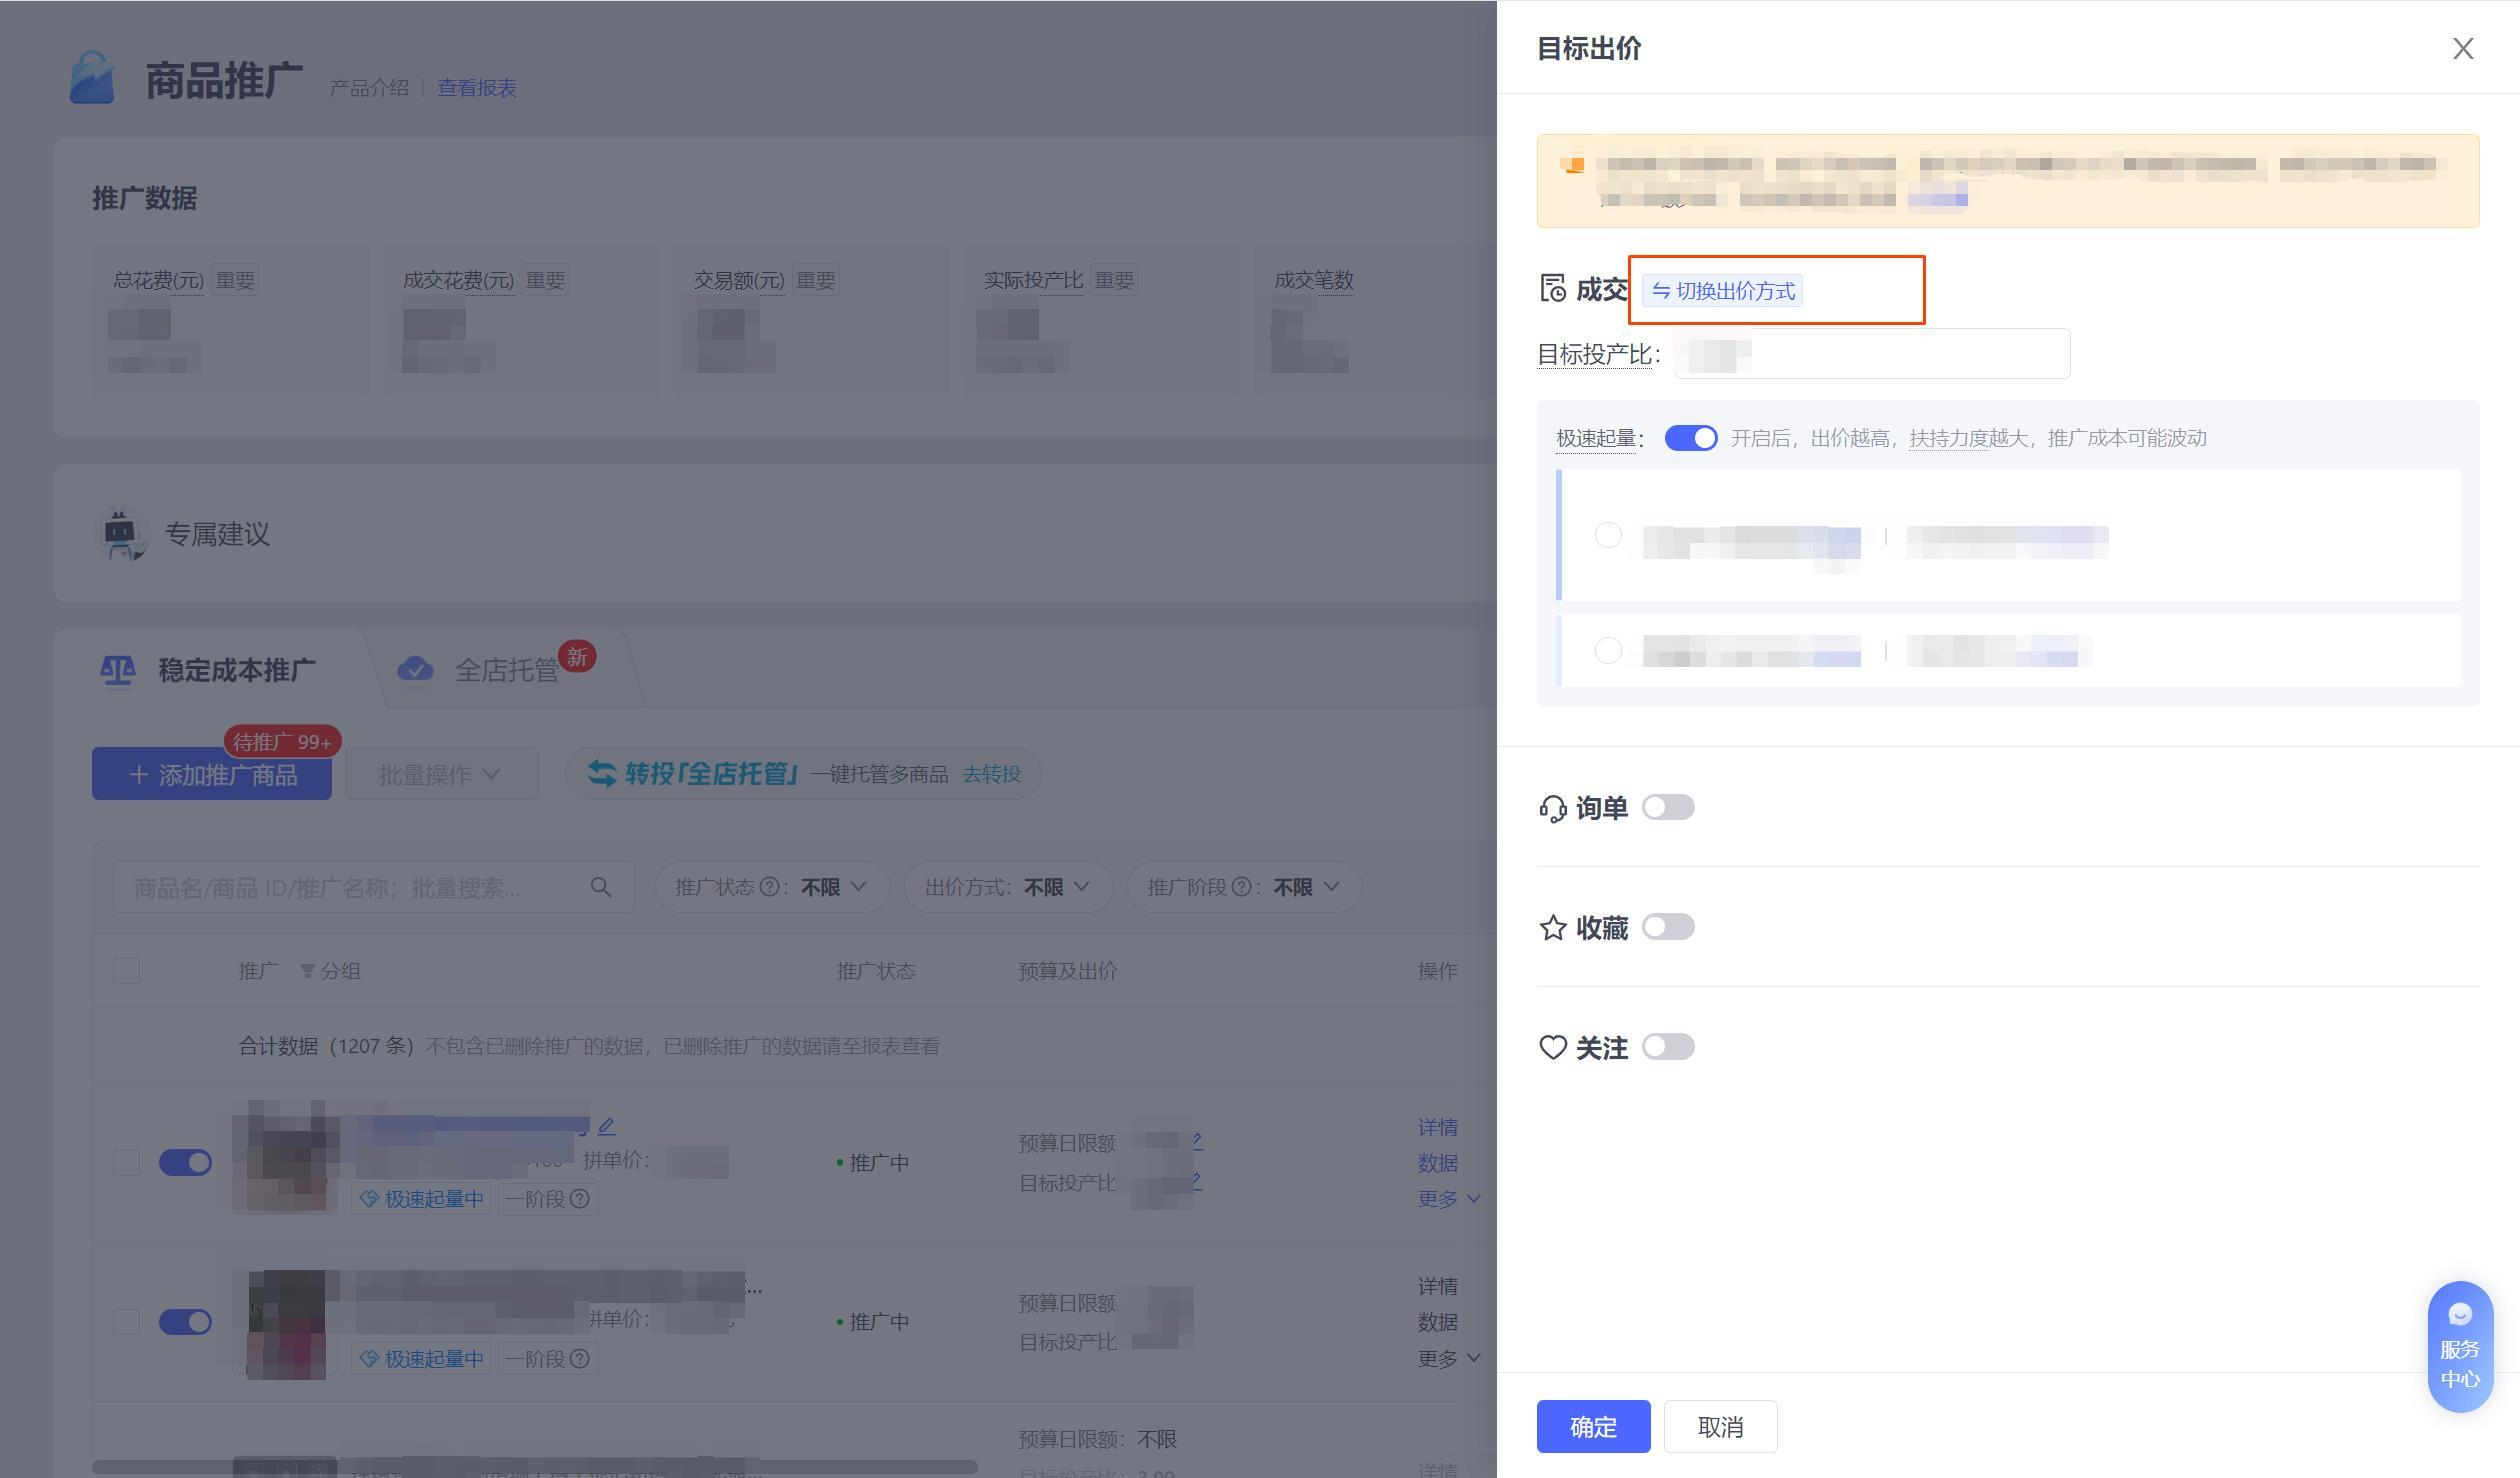Open the 推广阶段 filter dropdown
Viewport: 2520px width, 1478px height.
(x=1244, y=887)
